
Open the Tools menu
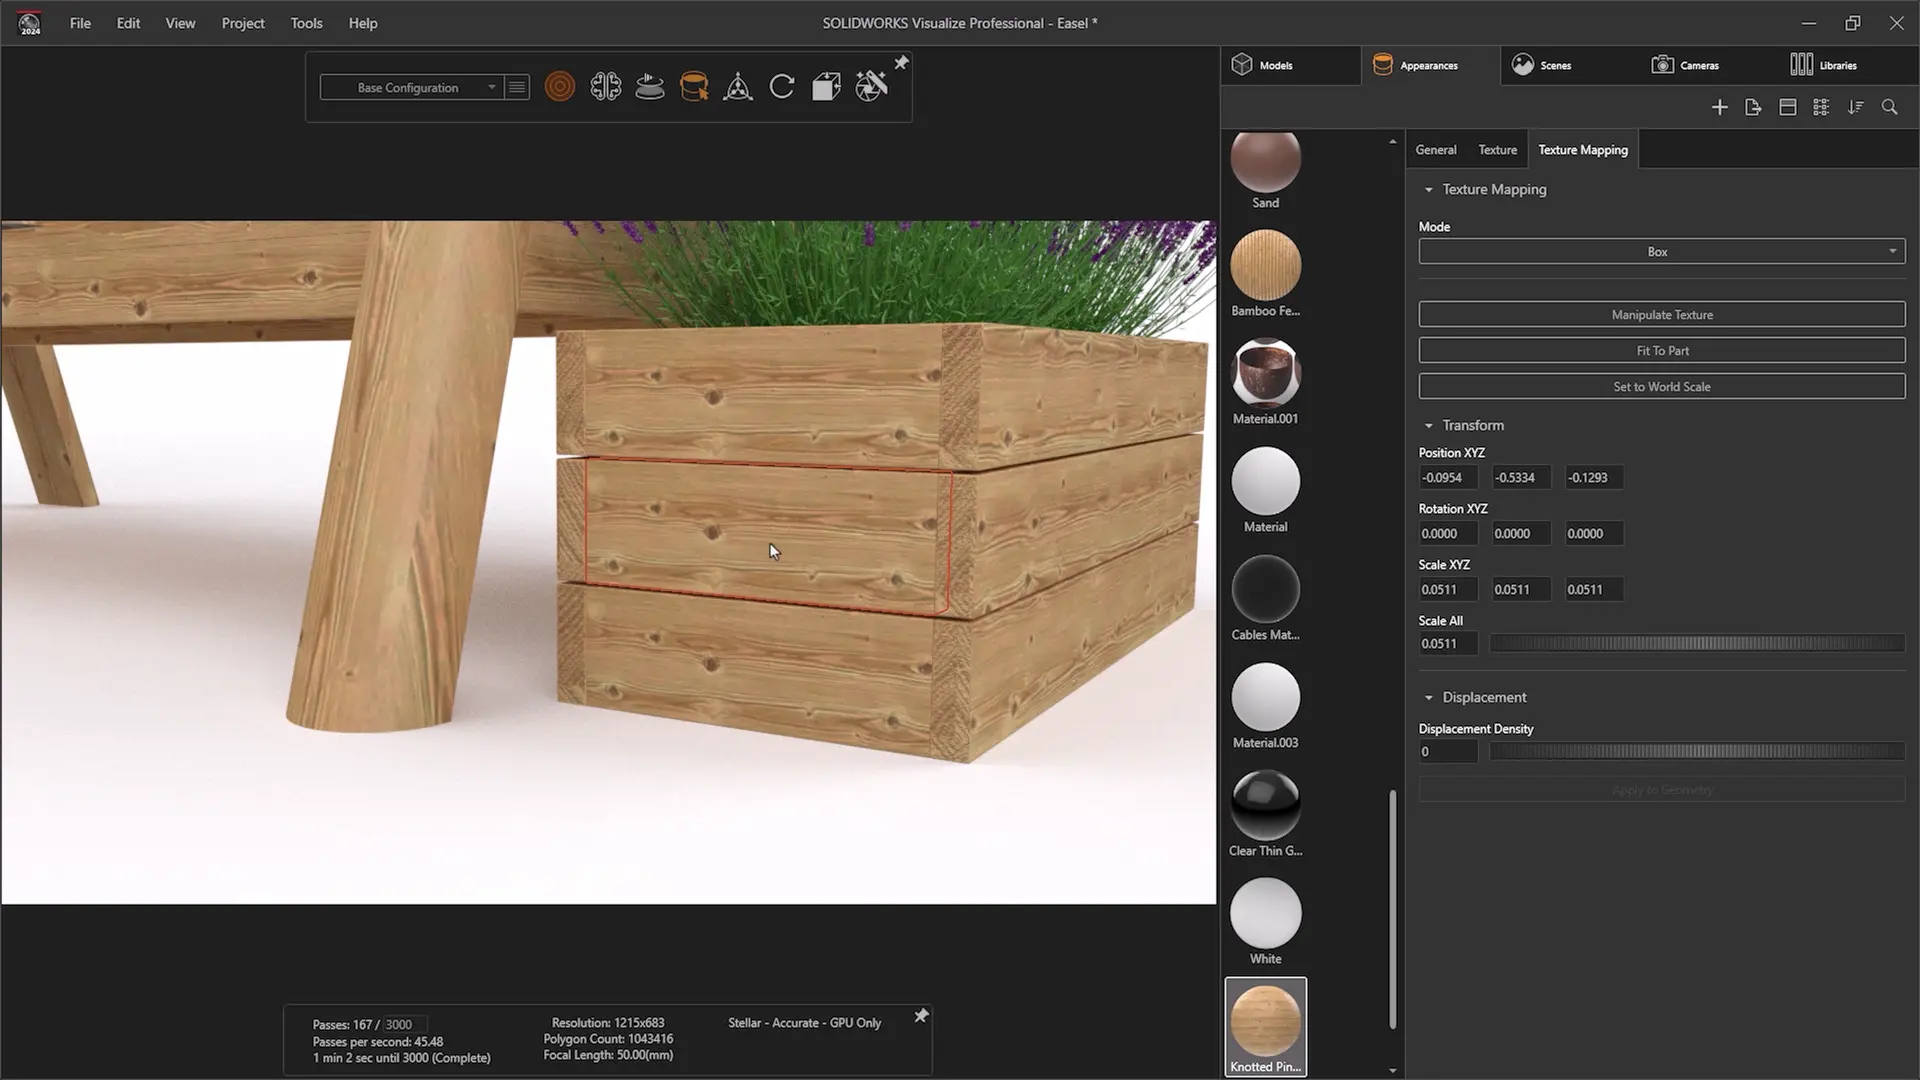click(x=306, y=23)
